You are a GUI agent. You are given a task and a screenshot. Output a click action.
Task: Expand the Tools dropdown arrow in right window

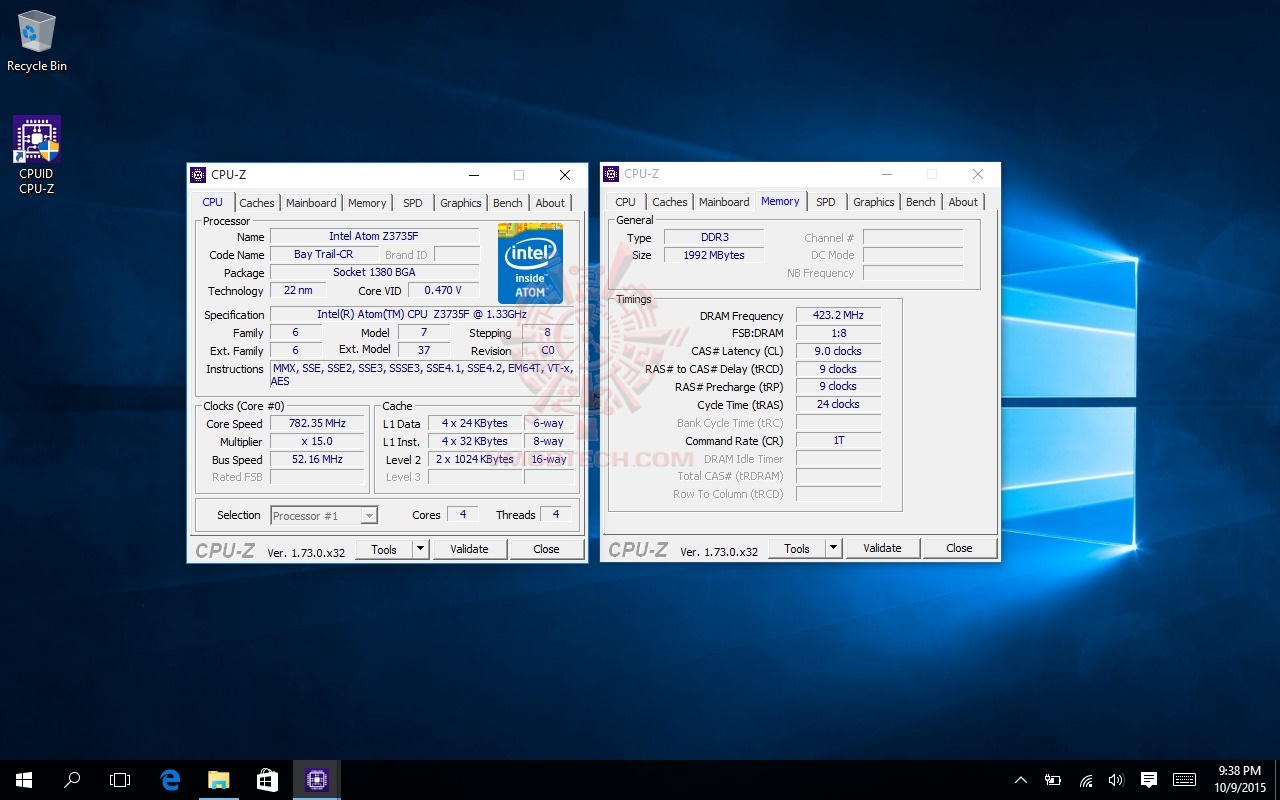pyautogui.click(x=833, y=548)
